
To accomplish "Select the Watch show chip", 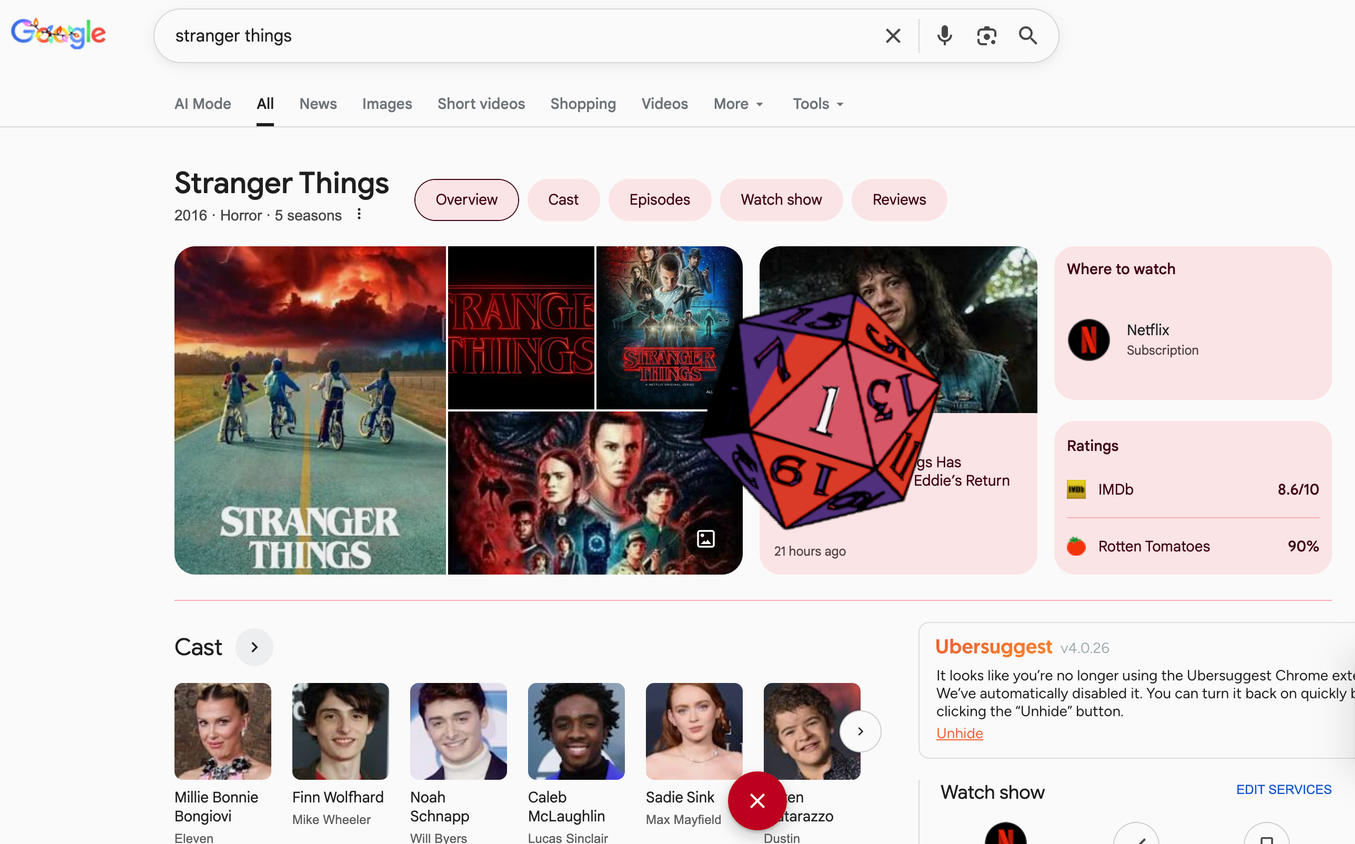I will [781, 200].
